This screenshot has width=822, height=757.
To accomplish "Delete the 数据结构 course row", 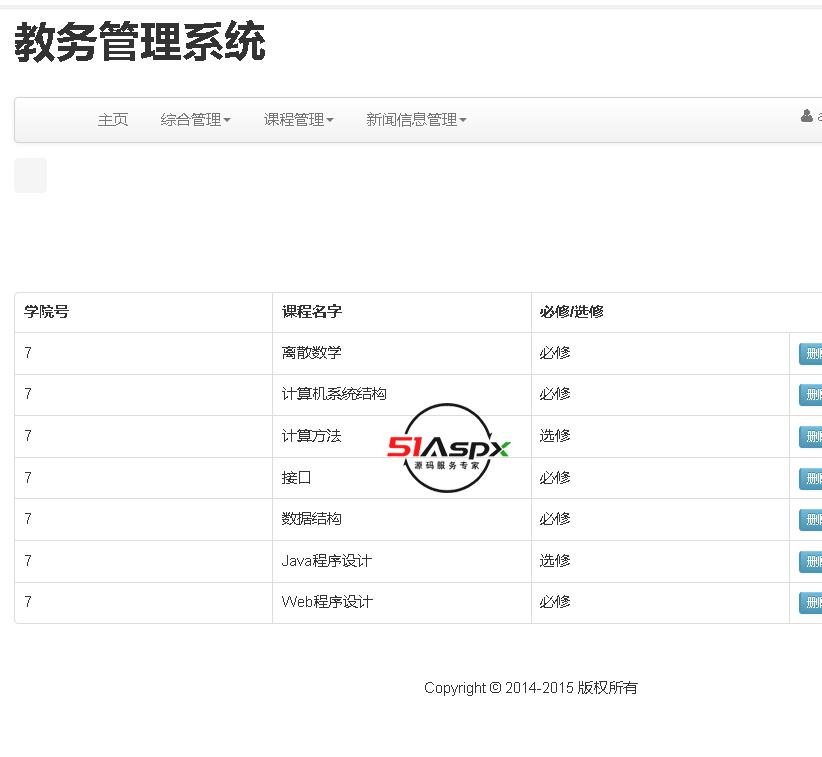I will click(x=811, y=520).
